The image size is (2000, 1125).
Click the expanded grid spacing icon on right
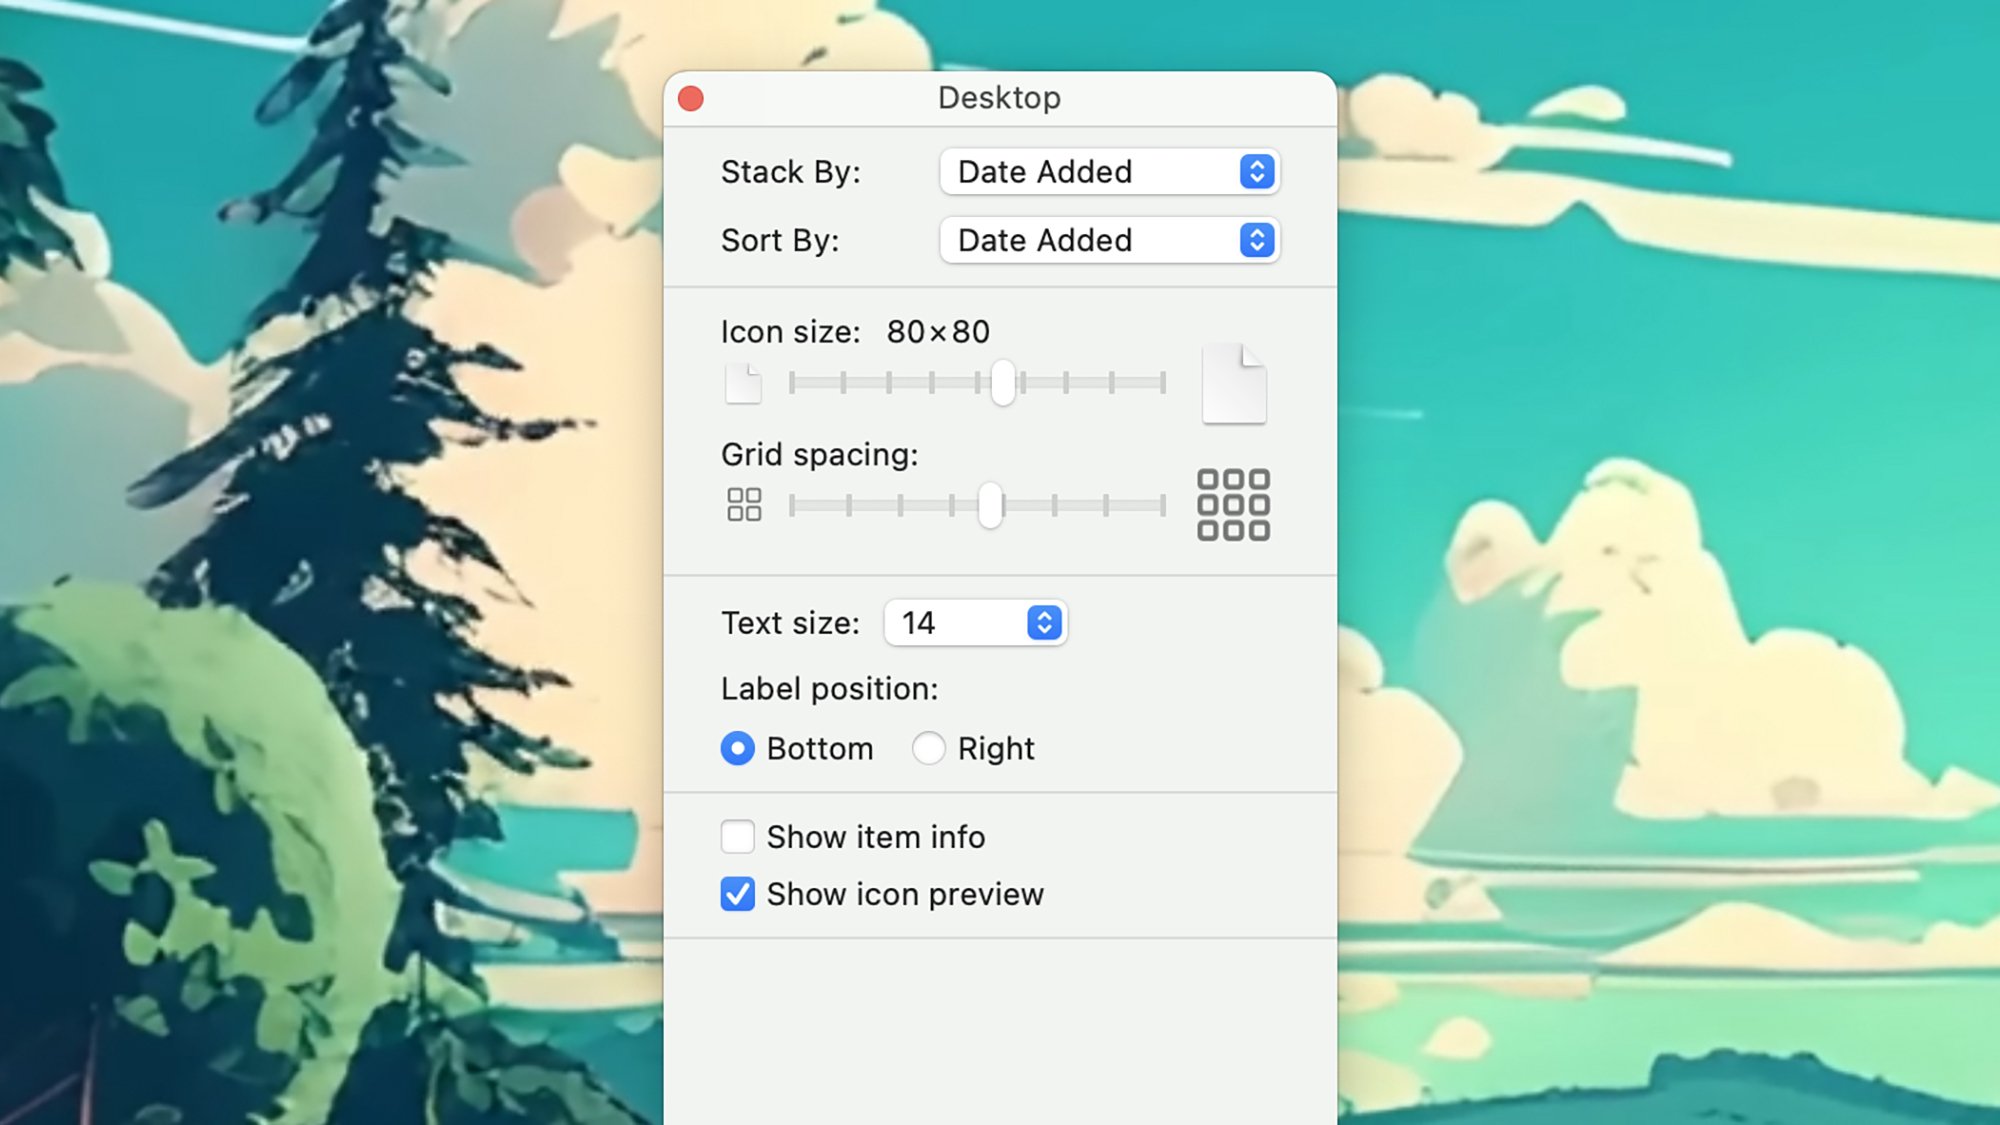pyautogui.click(x=1232, y=504)
